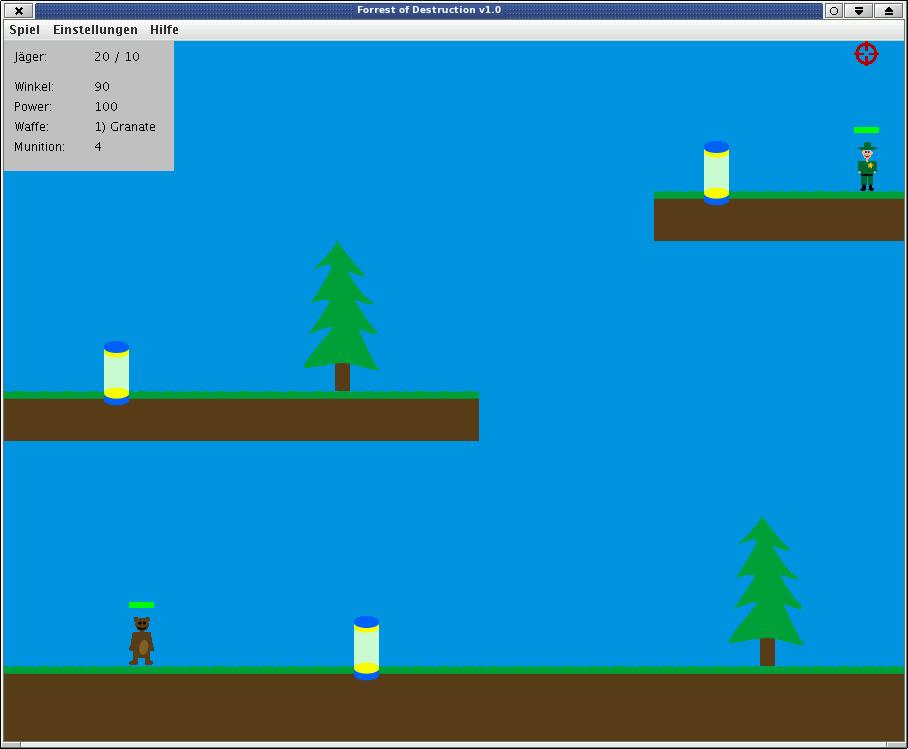Click the Waffe value 1) Granate
Screen dimensions: 908x749
pyautogui.click(x=125, y=126)
